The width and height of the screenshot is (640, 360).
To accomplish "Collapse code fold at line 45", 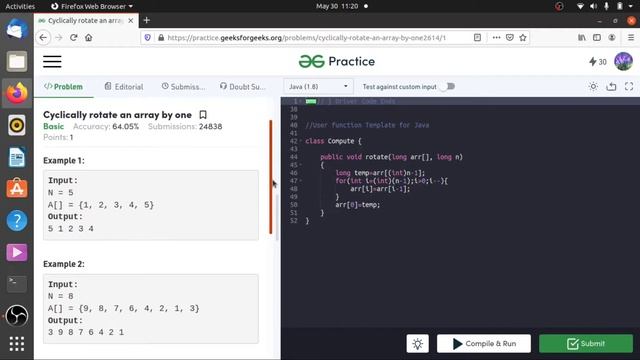I will [301, 165].
